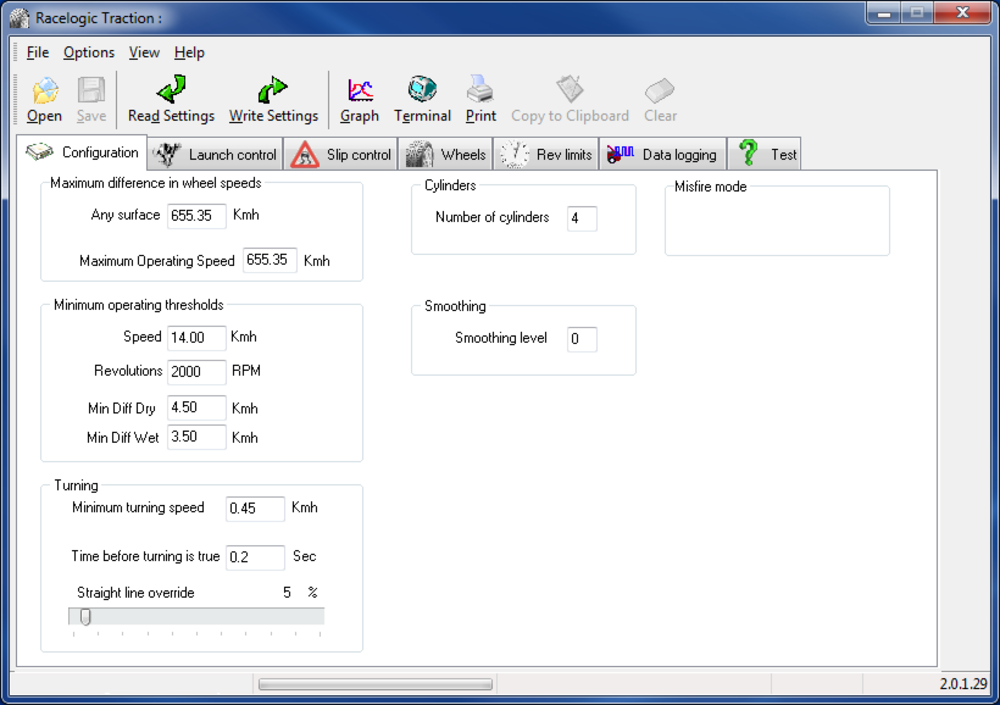Click the Number of cylinders field
Image resolution: width=1000 pixels, height=705 pixels.
click(582, 218)
